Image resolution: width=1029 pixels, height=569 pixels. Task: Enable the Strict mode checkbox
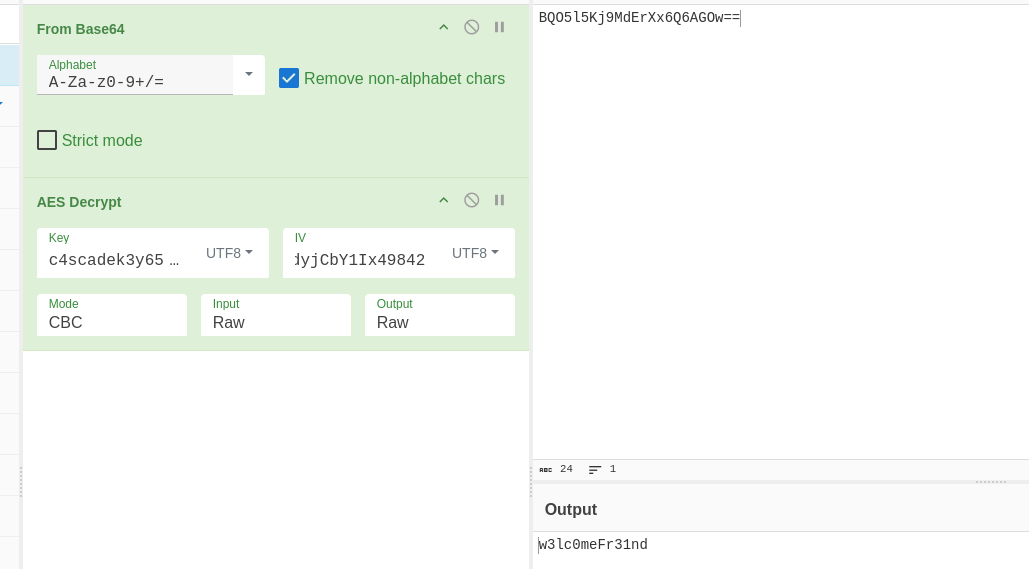click(x=47, y=140)
